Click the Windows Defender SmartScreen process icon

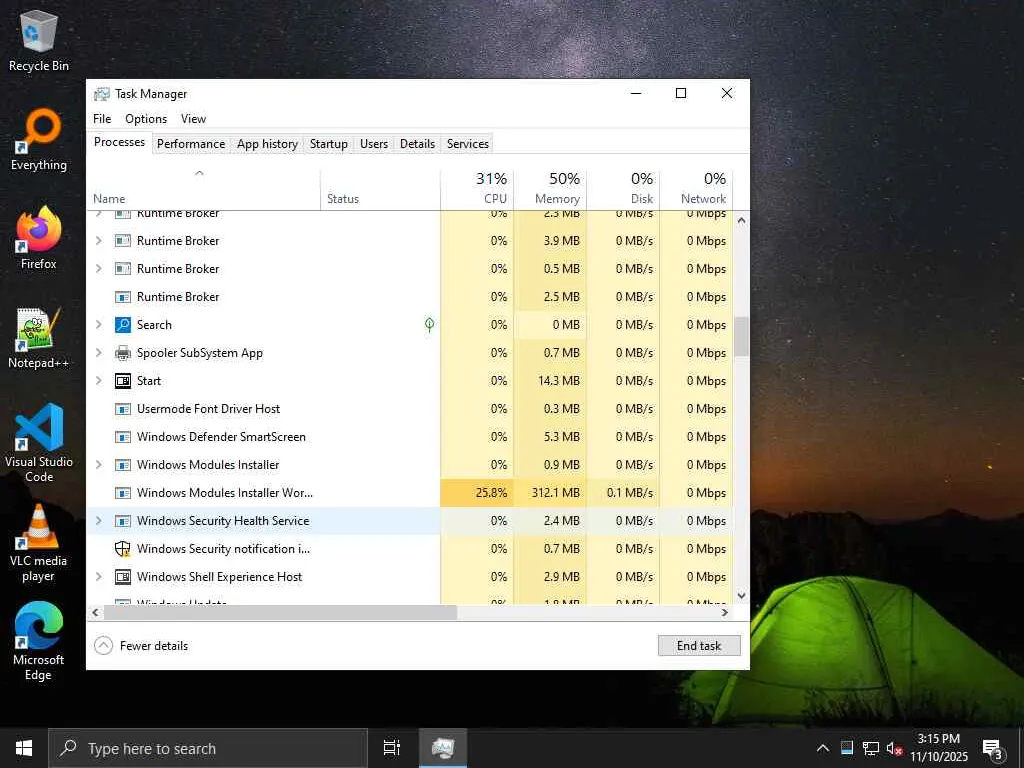123,437
